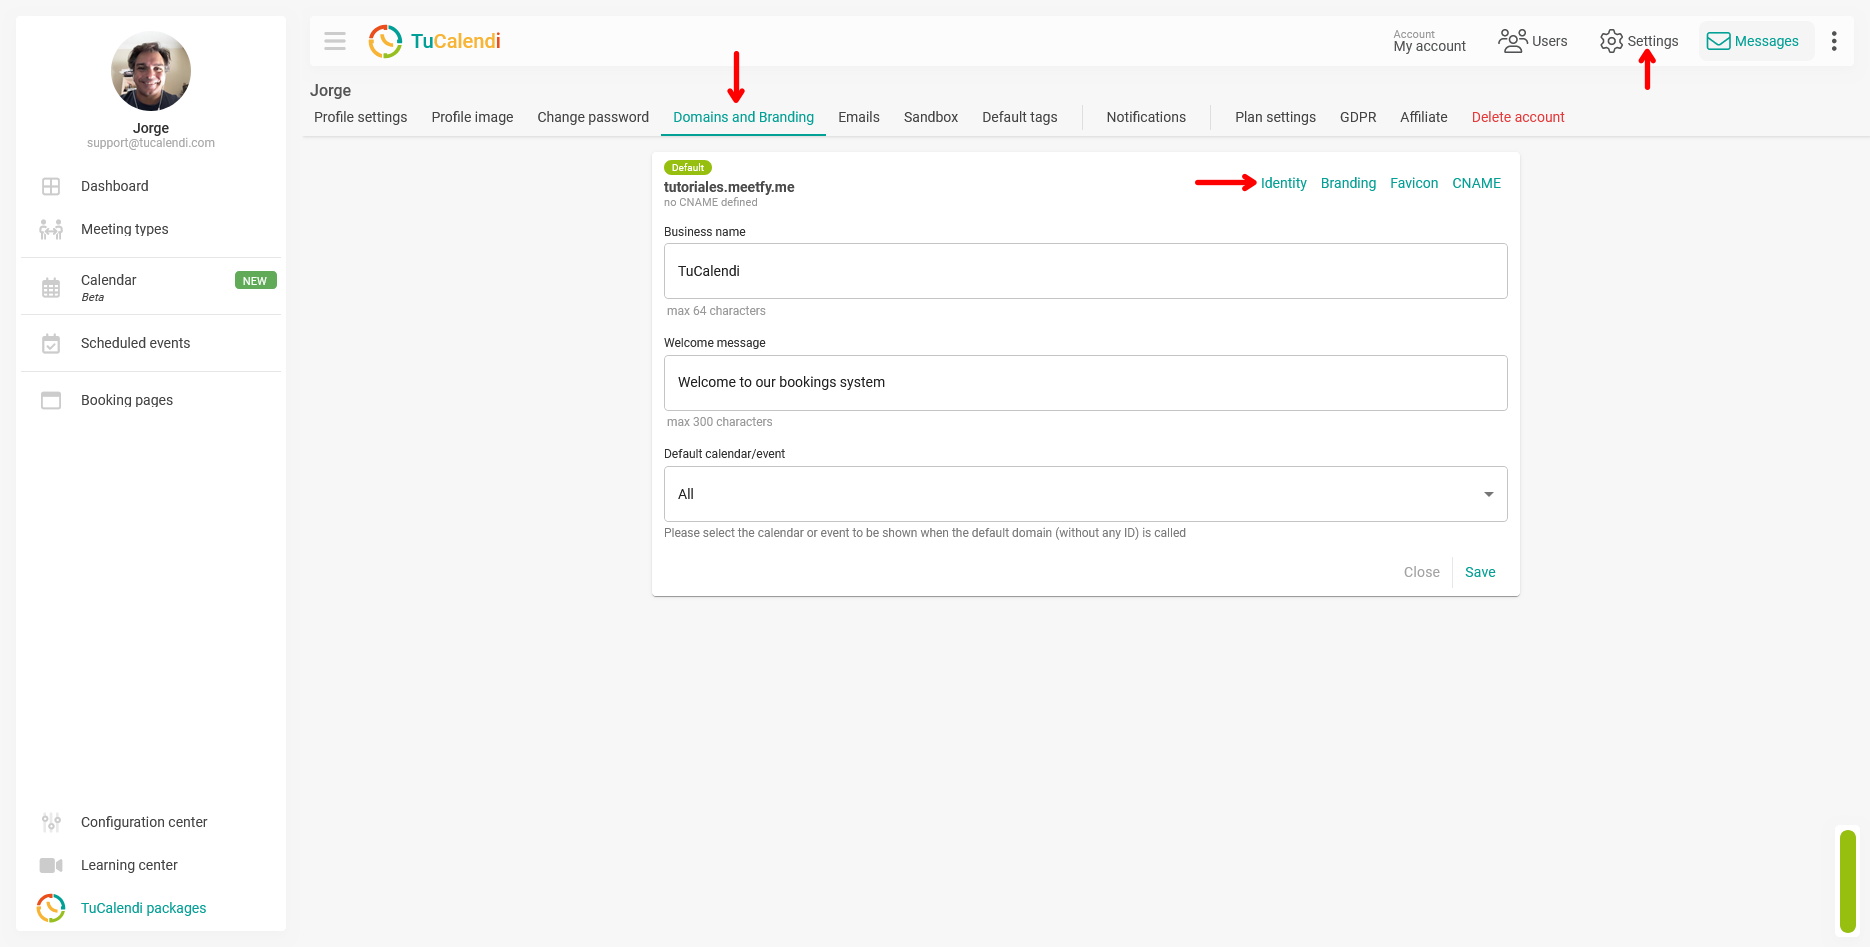This screenshot has height=947, width=1870.
Task: Open Scheduled events
Action: point(136,343)
